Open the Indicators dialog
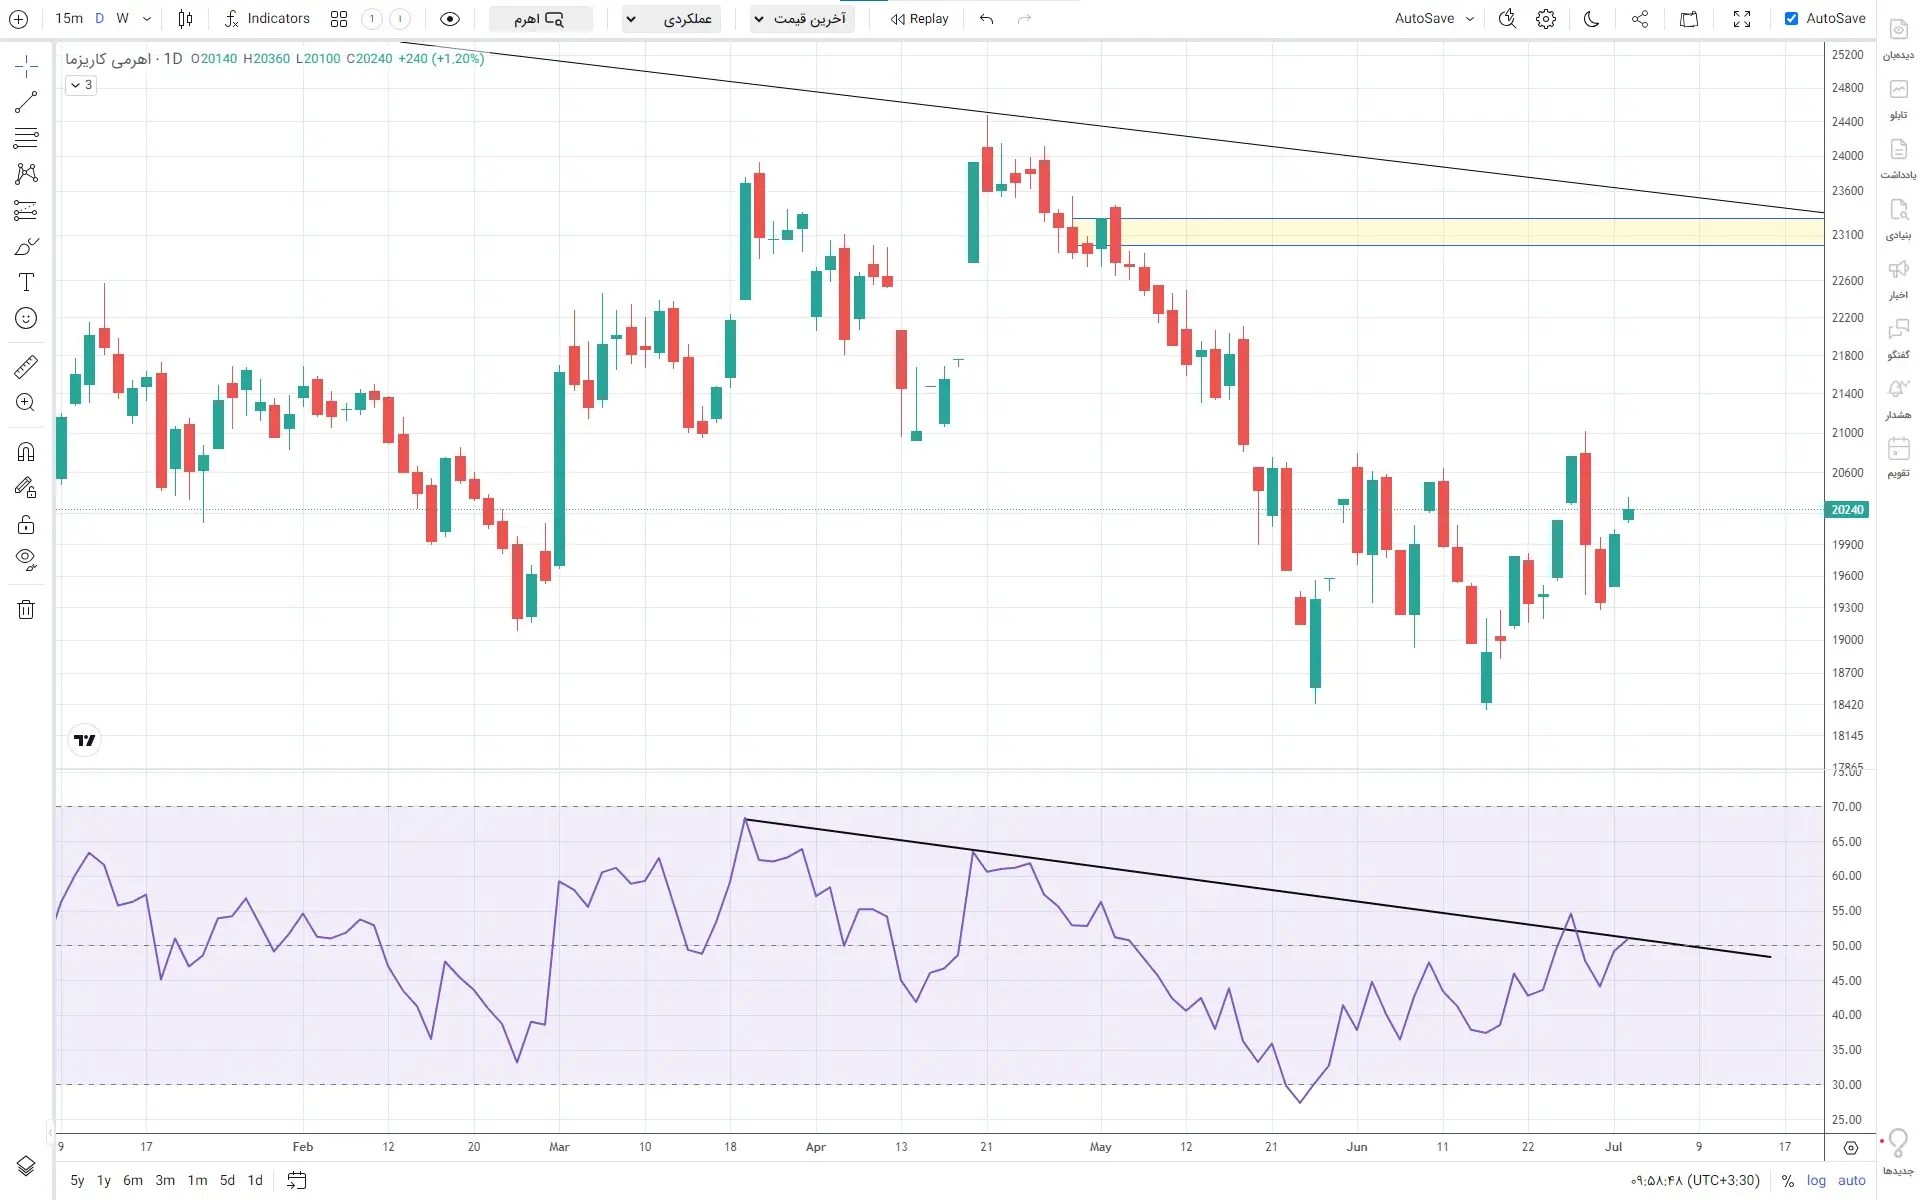 point(267,19)
